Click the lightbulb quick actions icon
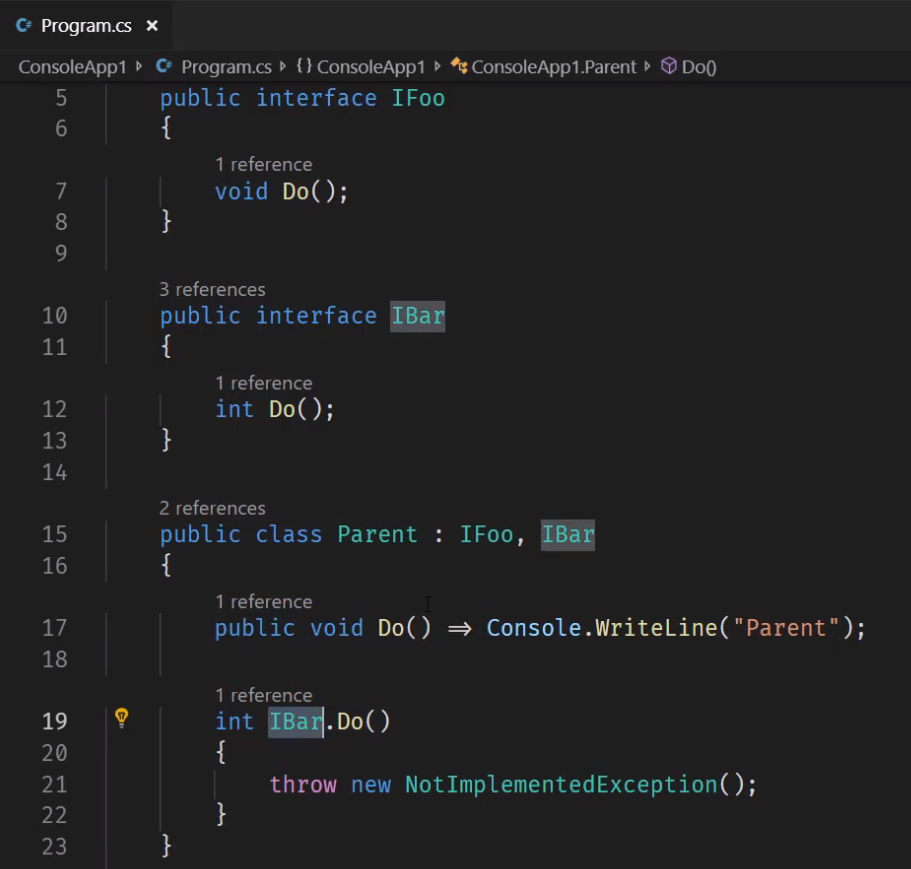The height and width of the screenshot is (869, 911). click(x=122, y=717)
